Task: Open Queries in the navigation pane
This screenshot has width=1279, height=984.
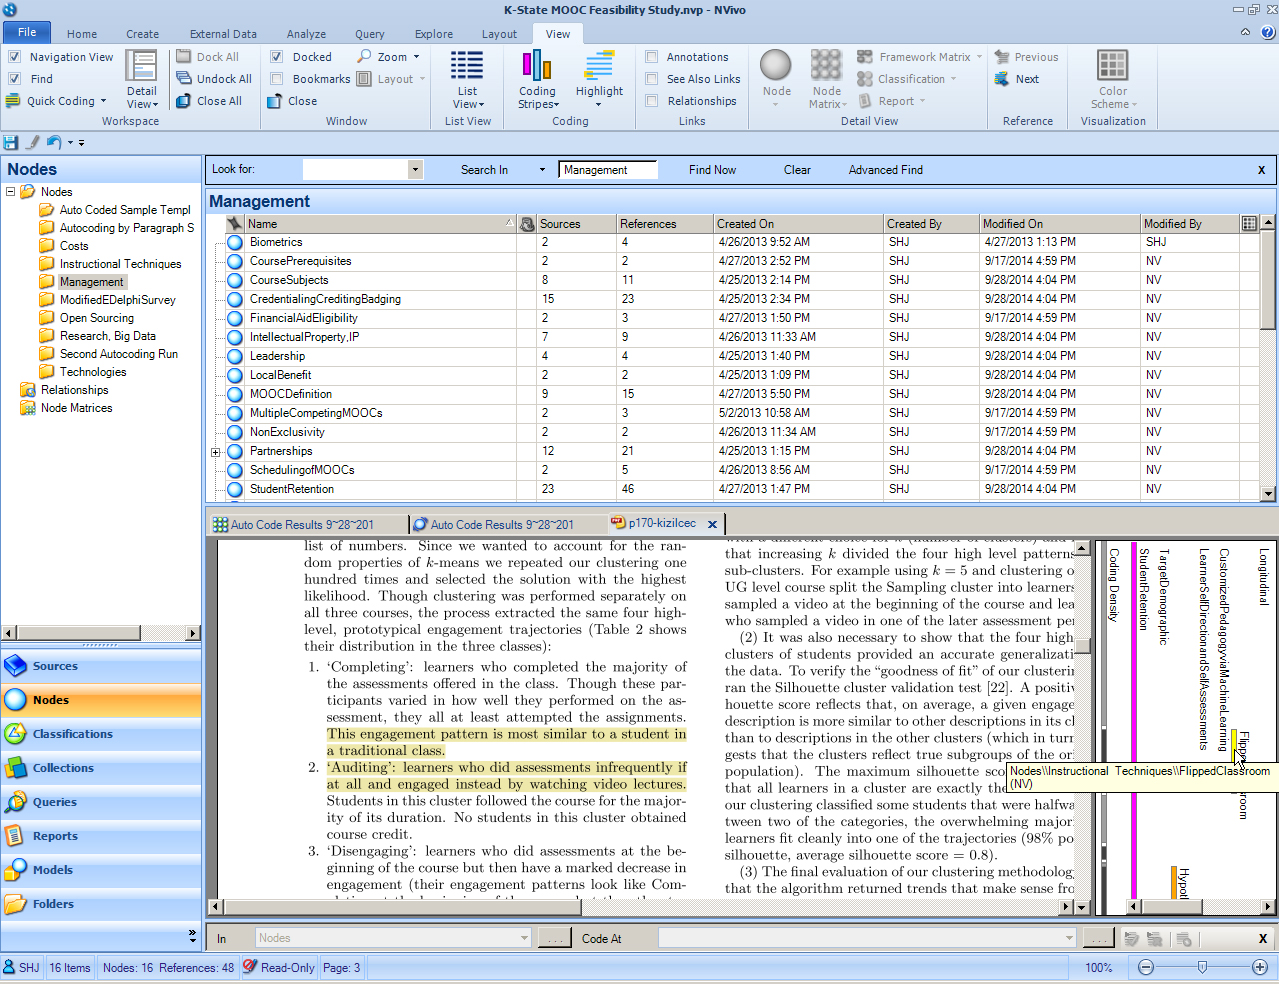Action: pyautogui.click(x=101, y=802)
